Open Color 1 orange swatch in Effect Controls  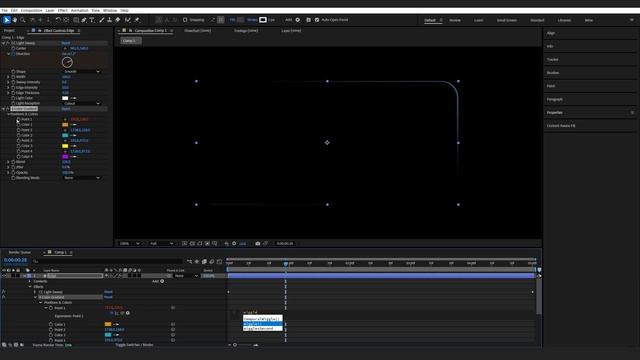click(x=65, y=124)
